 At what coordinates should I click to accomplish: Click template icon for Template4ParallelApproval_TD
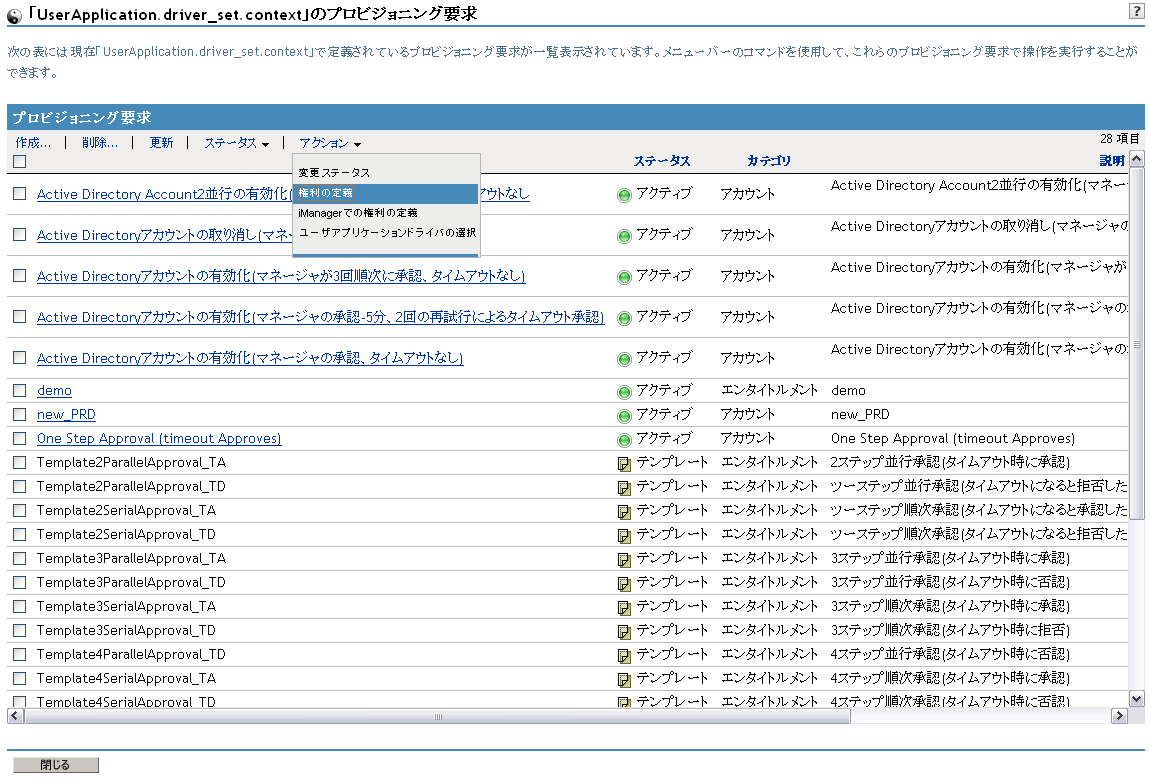(624, 656)
